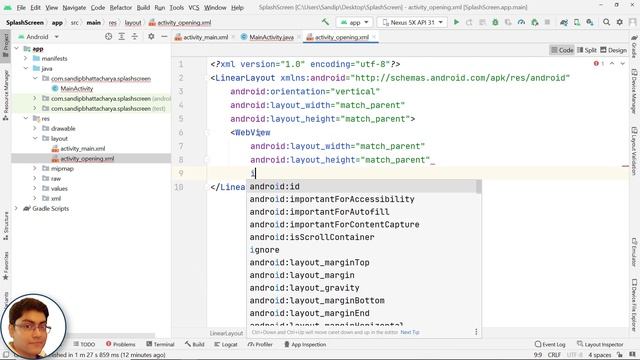Click Expand All in project panel
This screenshot has height=360, width=640.
click(122, 37)
